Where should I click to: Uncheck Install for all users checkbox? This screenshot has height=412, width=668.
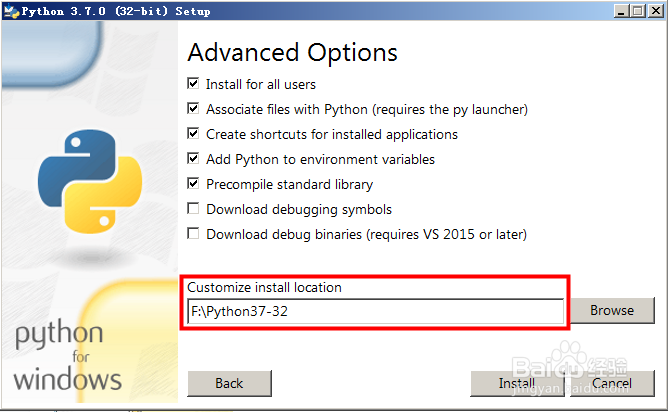pos(193,84)
